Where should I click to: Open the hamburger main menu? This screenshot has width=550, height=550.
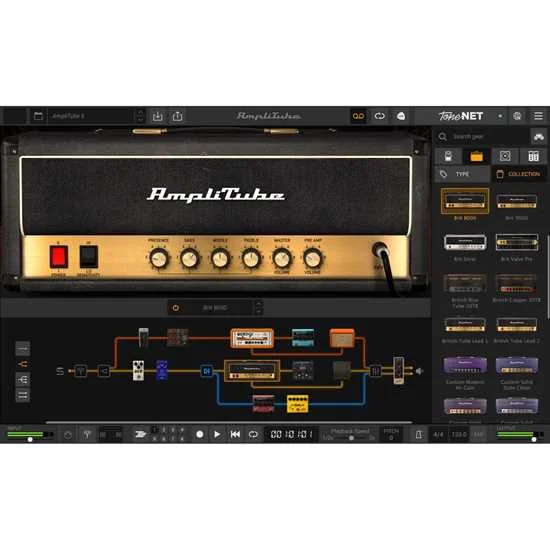[538, 116]
